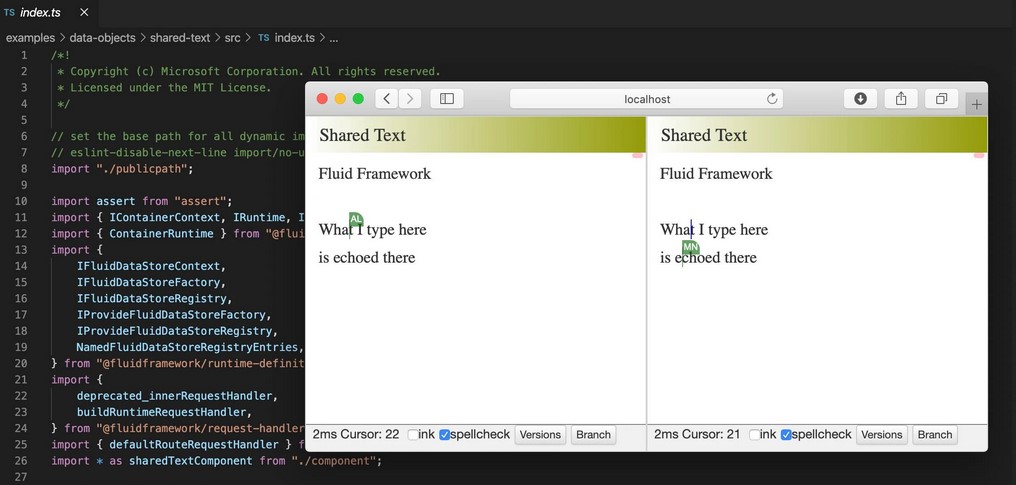
Task: Go forward in Safari history
Action: click(410, 98)
